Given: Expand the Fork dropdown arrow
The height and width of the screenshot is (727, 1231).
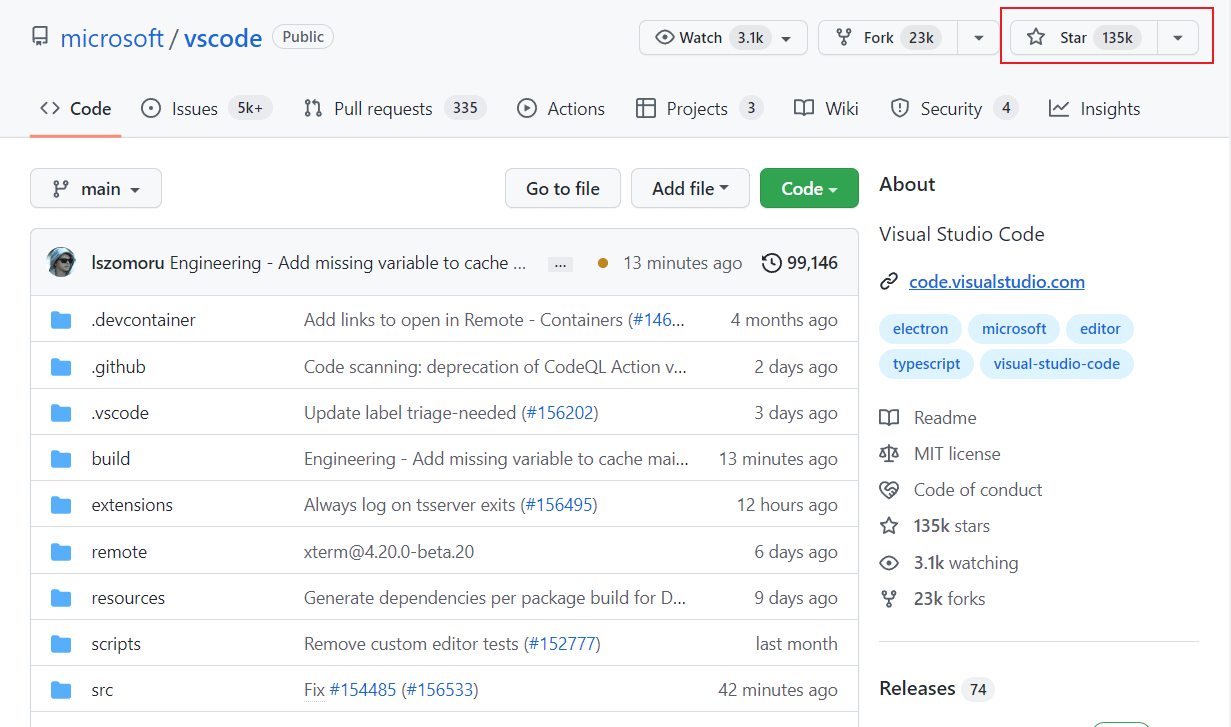Looking at the screenshot, I should [x=978, y=38].
